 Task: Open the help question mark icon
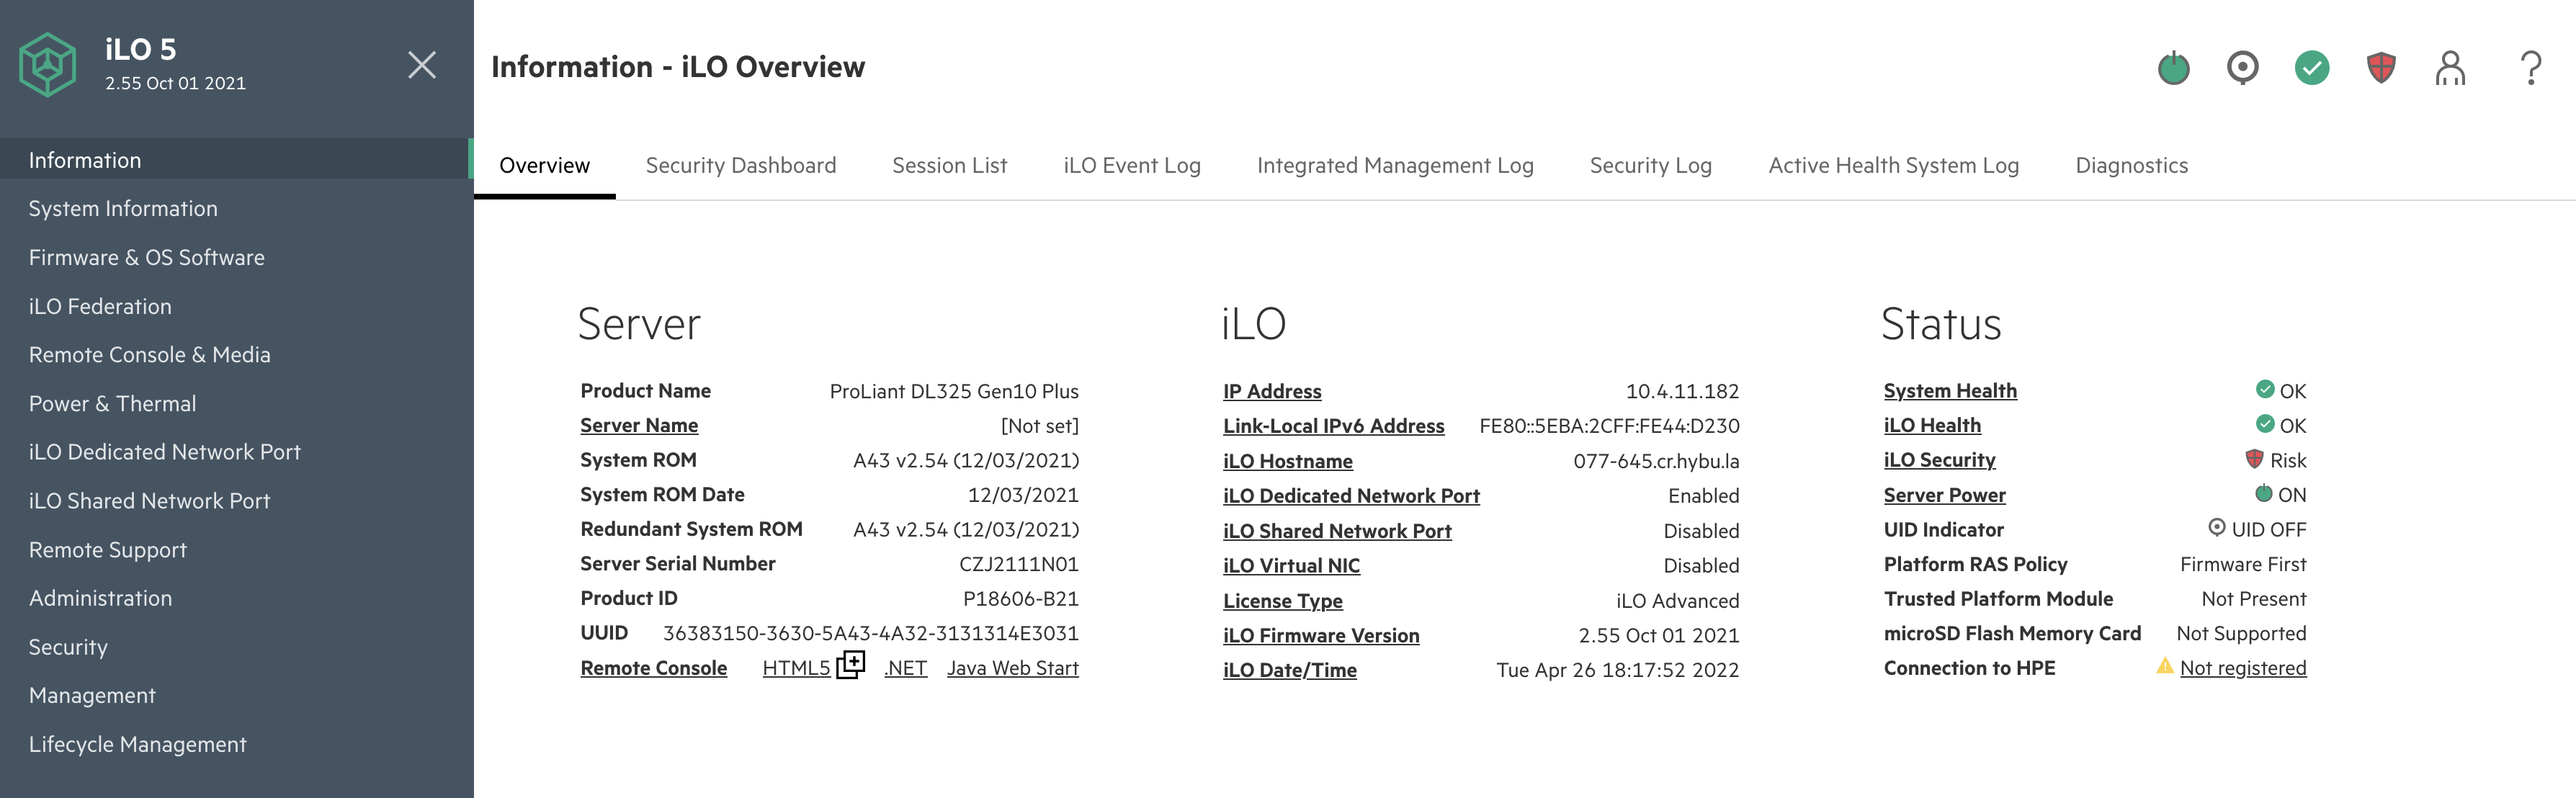coord(2530,68)
